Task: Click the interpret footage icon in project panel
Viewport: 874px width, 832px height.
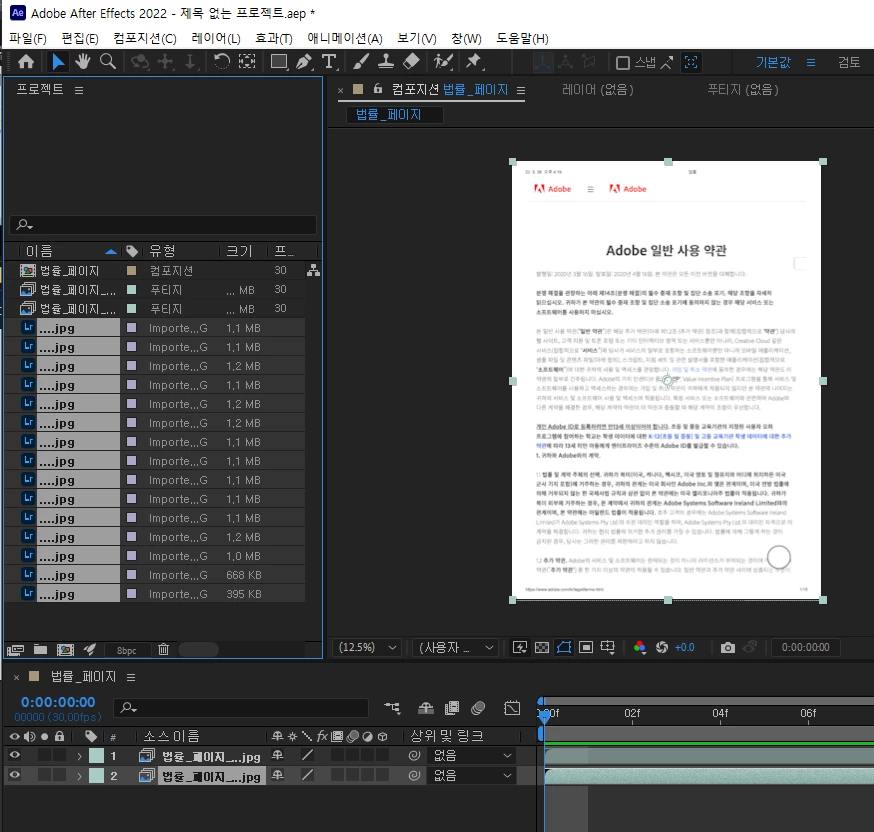Action: tap(15, 650)
